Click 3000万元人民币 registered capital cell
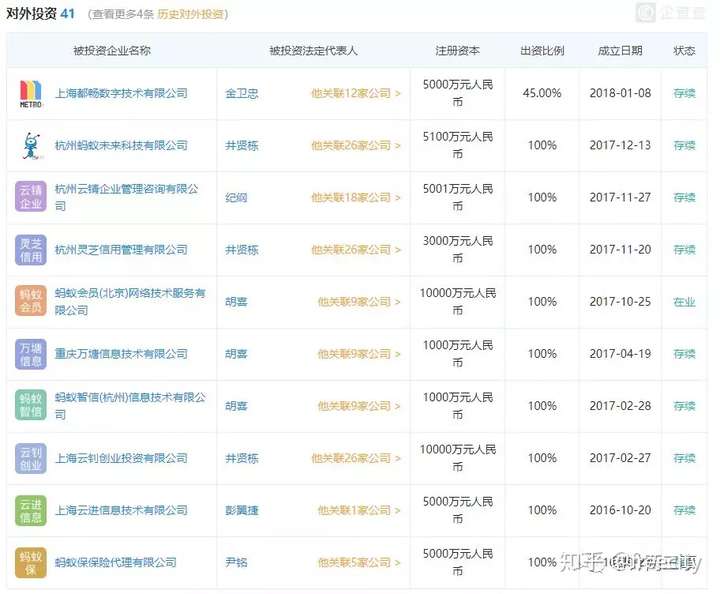 pos(458,250)
